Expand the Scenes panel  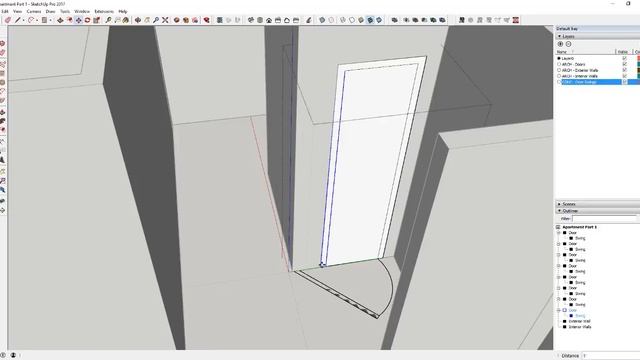click(x=598, y=204)
